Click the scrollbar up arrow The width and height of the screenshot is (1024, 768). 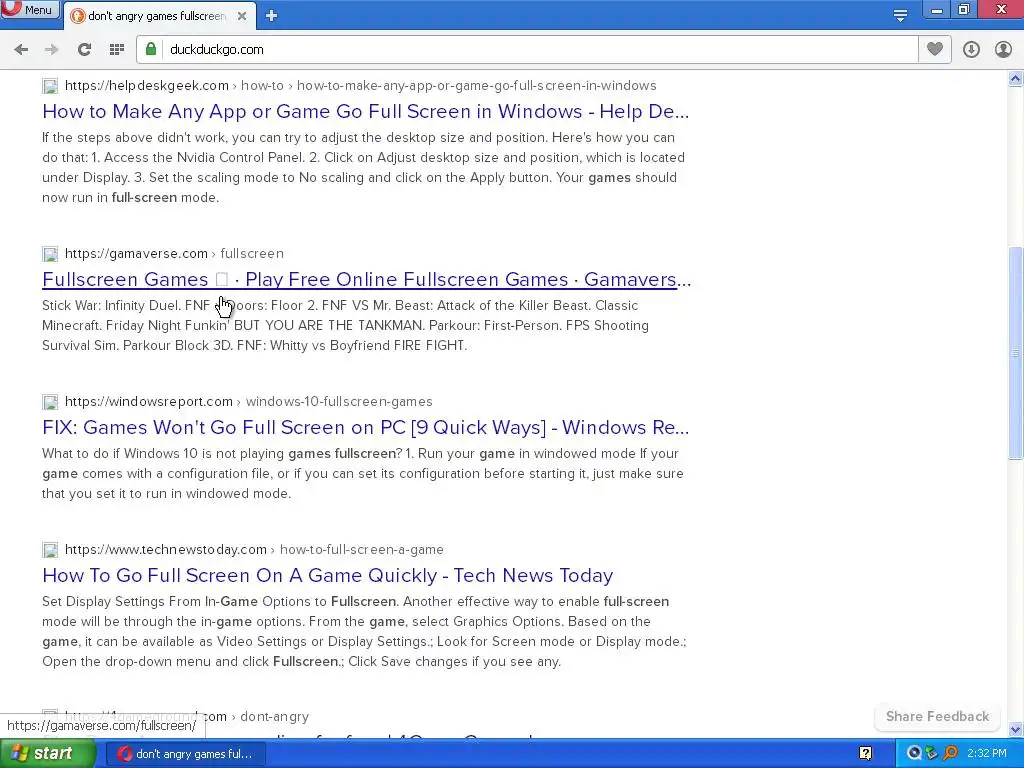pyautogui.click(x=1016, y=79)
